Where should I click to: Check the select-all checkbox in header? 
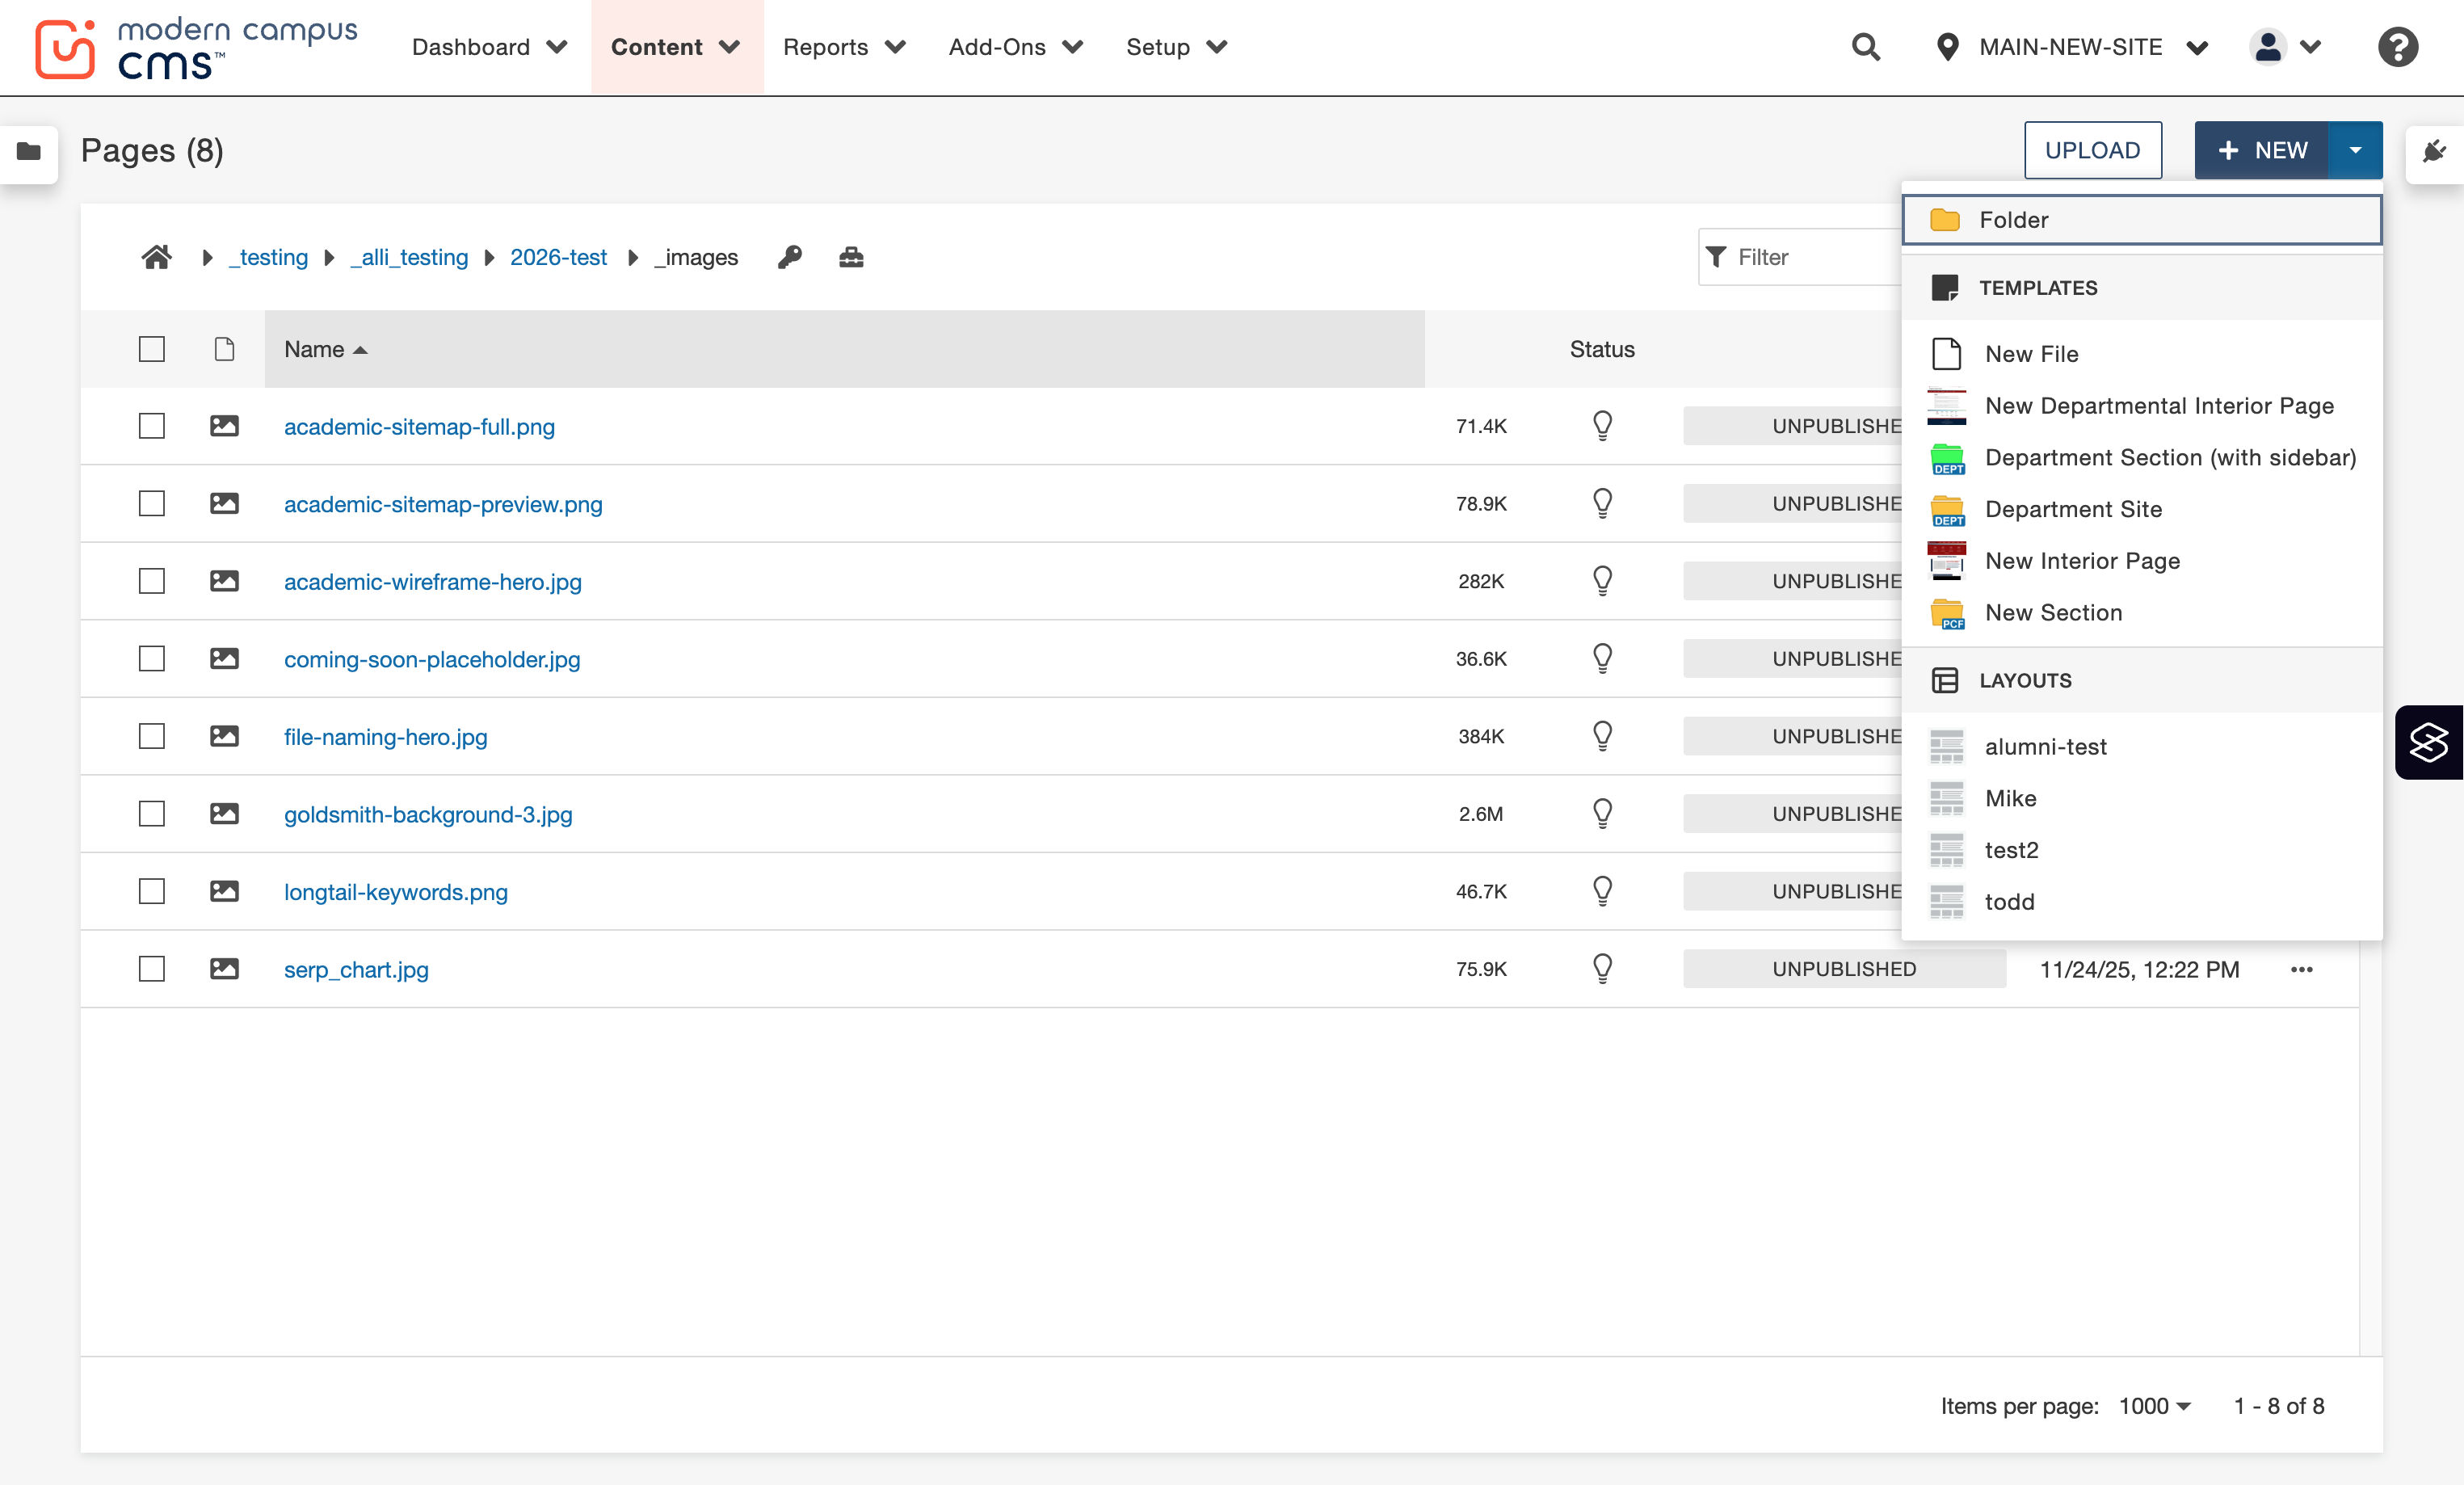pyautogui.click(x=152, y=349)
